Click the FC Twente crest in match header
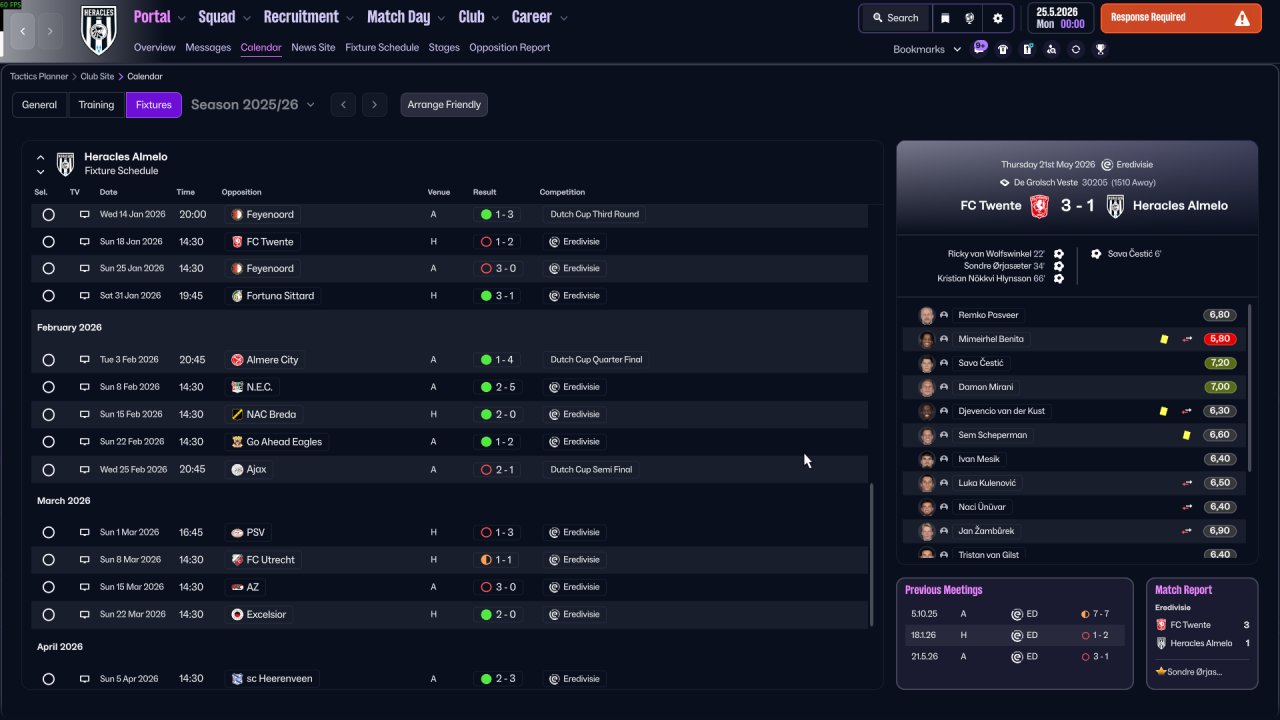This screenshot has width=1280, height=720. coord(1040,206)
